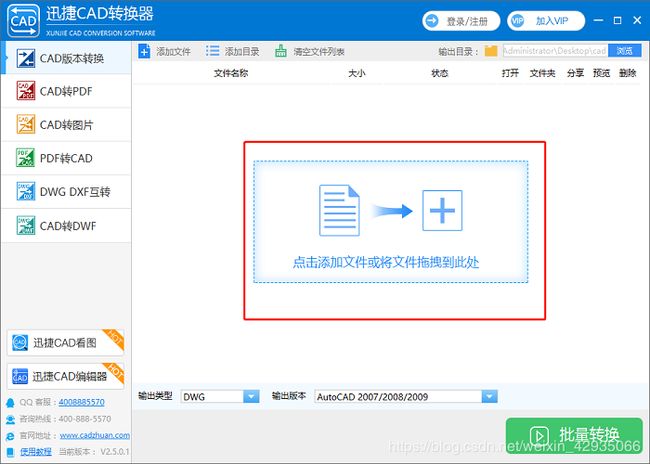Open PDF转CAD conversion mode
The image size is (650, 464).
66,158
